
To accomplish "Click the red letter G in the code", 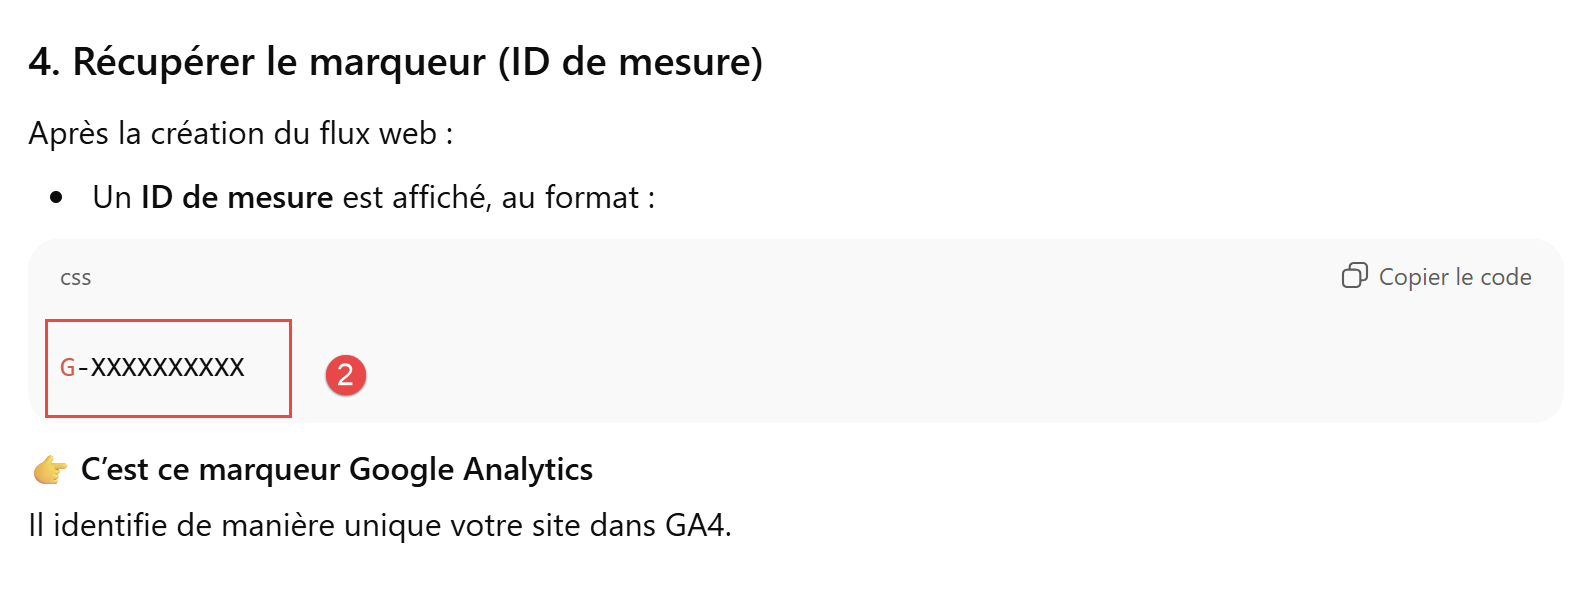I will coord(67,367).
